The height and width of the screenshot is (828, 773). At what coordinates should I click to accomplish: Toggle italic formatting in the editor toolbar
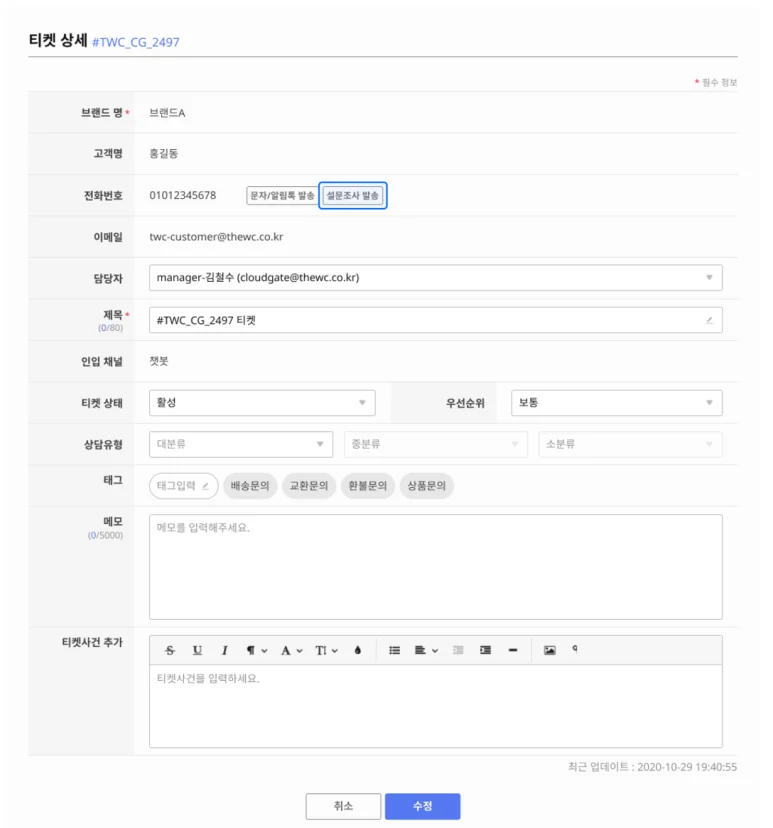coord(224,650)
